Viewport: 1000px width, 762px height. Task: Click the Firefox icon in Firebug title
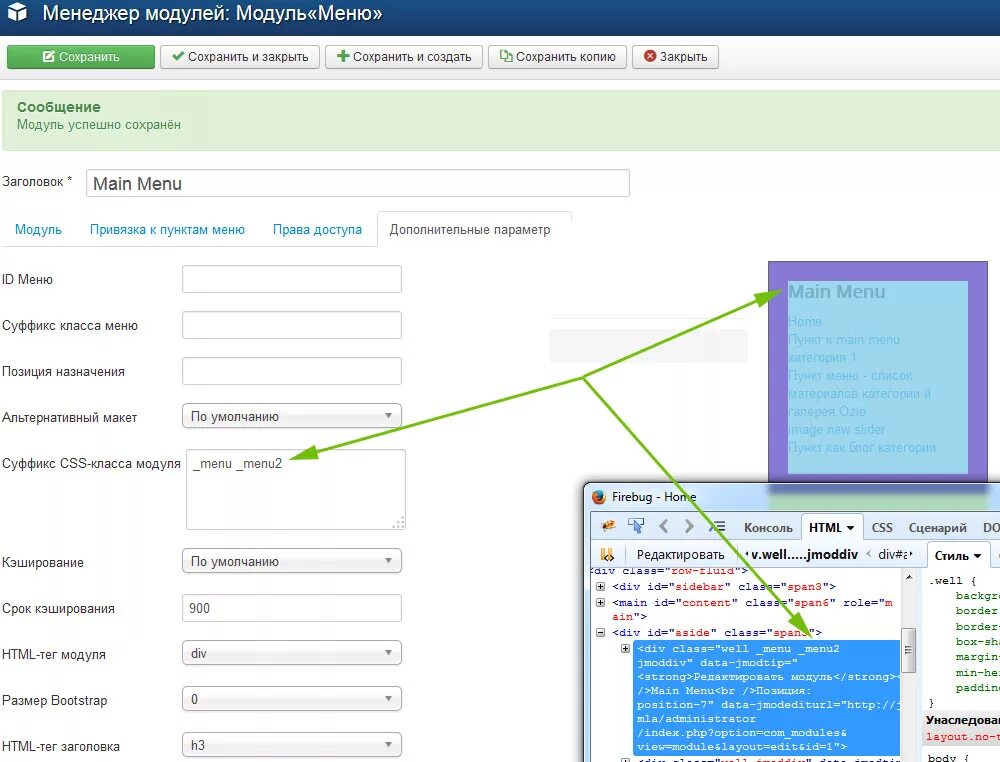click(598, 497)
